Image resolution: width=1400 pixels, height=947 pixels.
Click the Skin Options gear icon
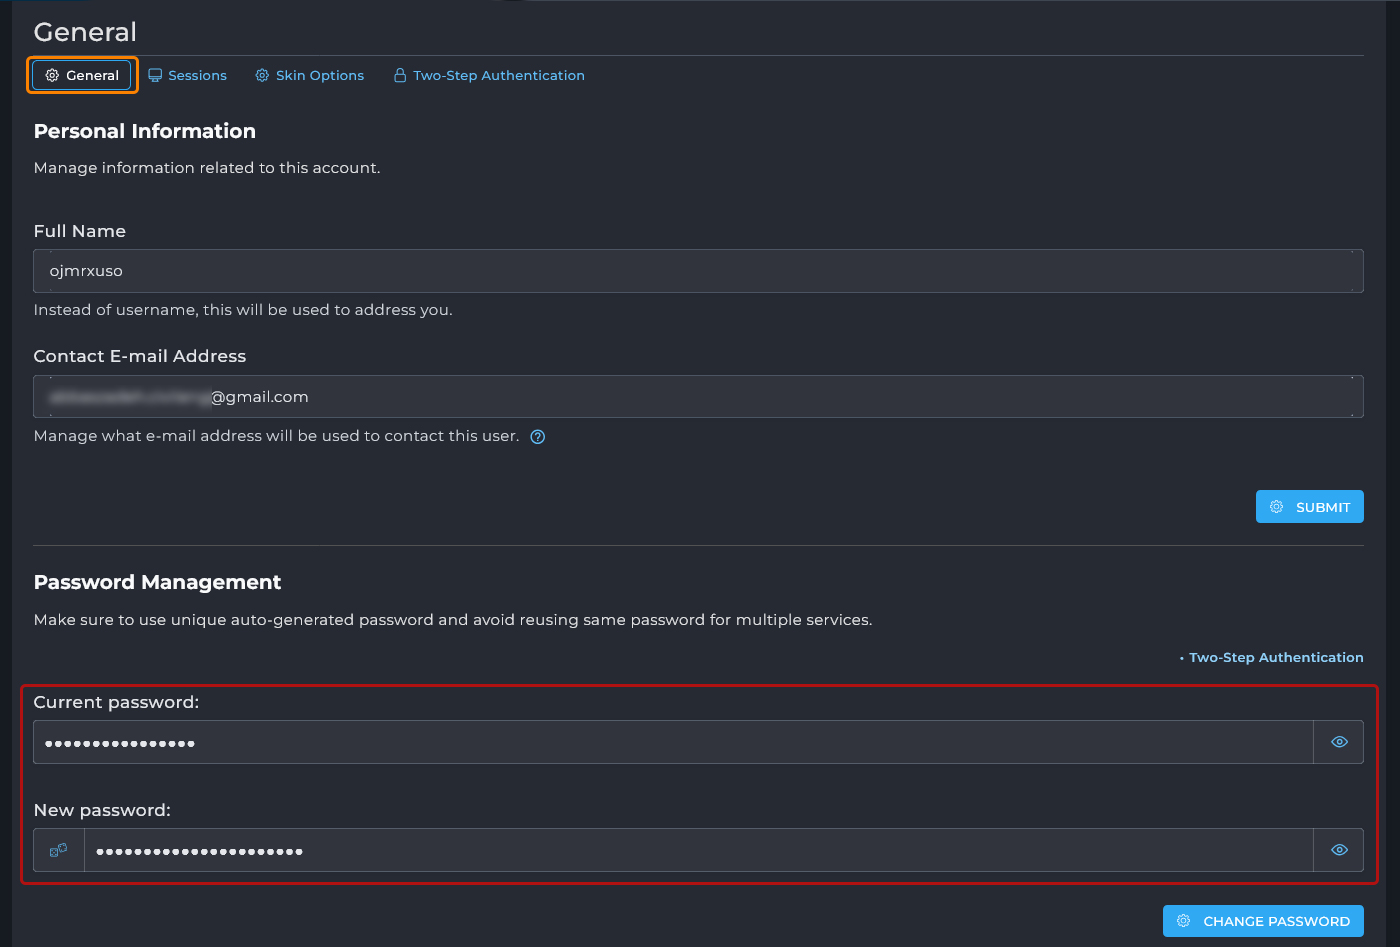pos(262,76)
